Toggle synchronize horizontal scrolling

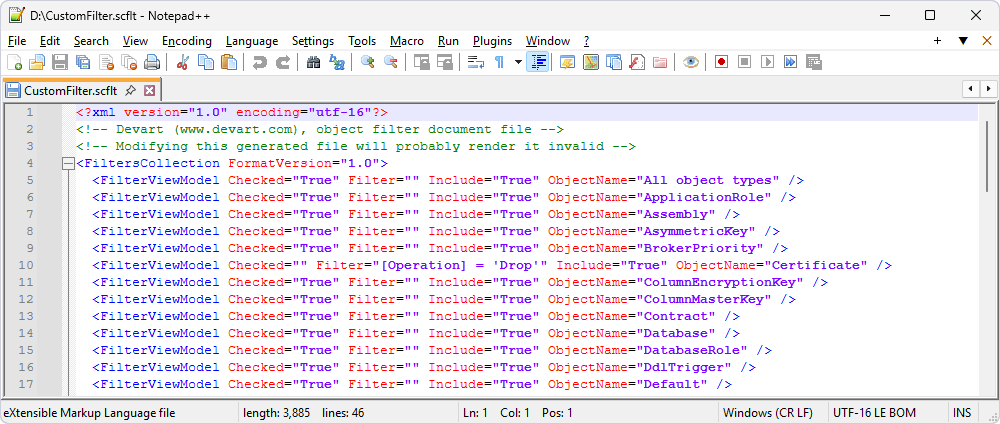tap(445, 62)
